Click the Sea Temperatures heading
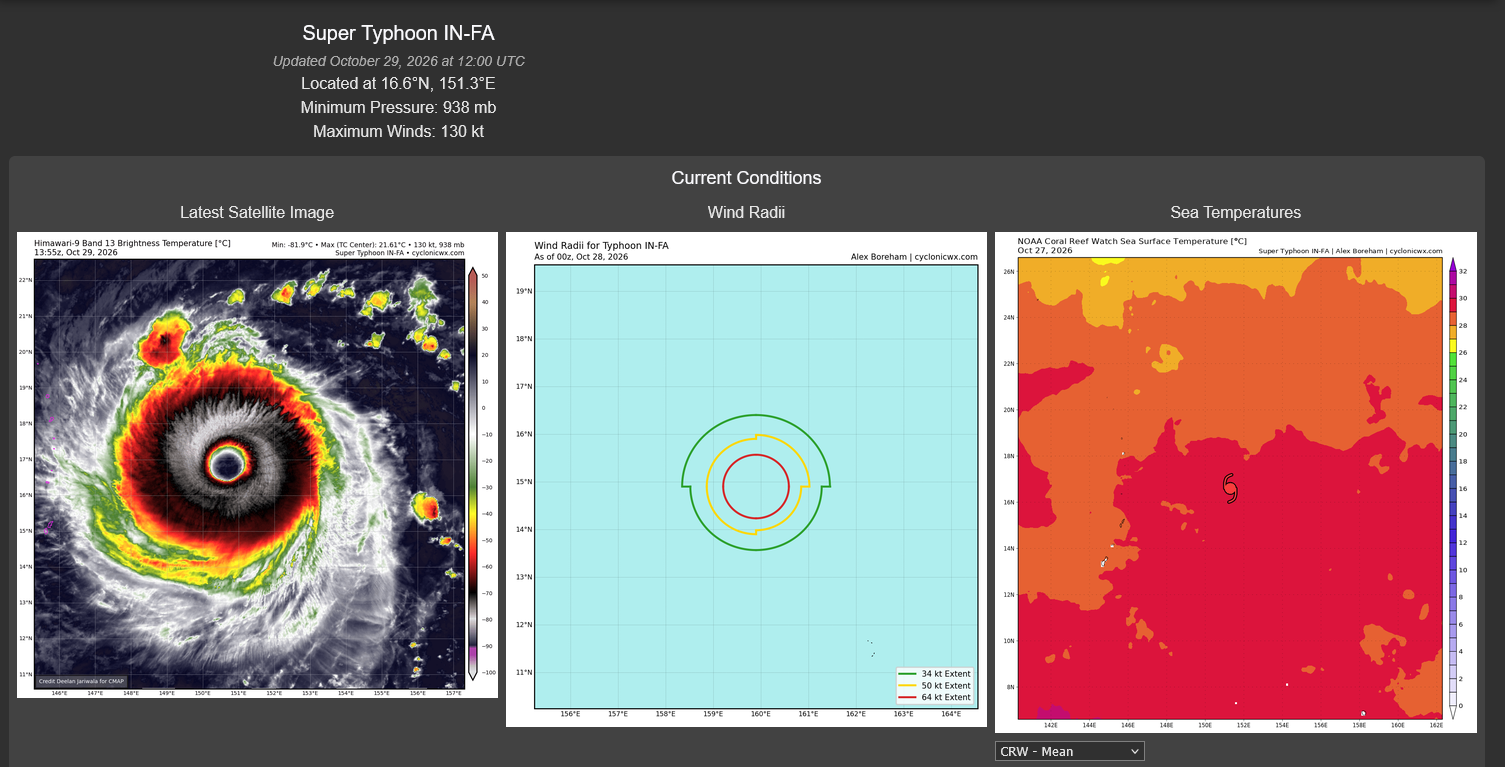The width and height of the screenshot is (1505, 767). pyautogui.click(x=1235, y=213)
